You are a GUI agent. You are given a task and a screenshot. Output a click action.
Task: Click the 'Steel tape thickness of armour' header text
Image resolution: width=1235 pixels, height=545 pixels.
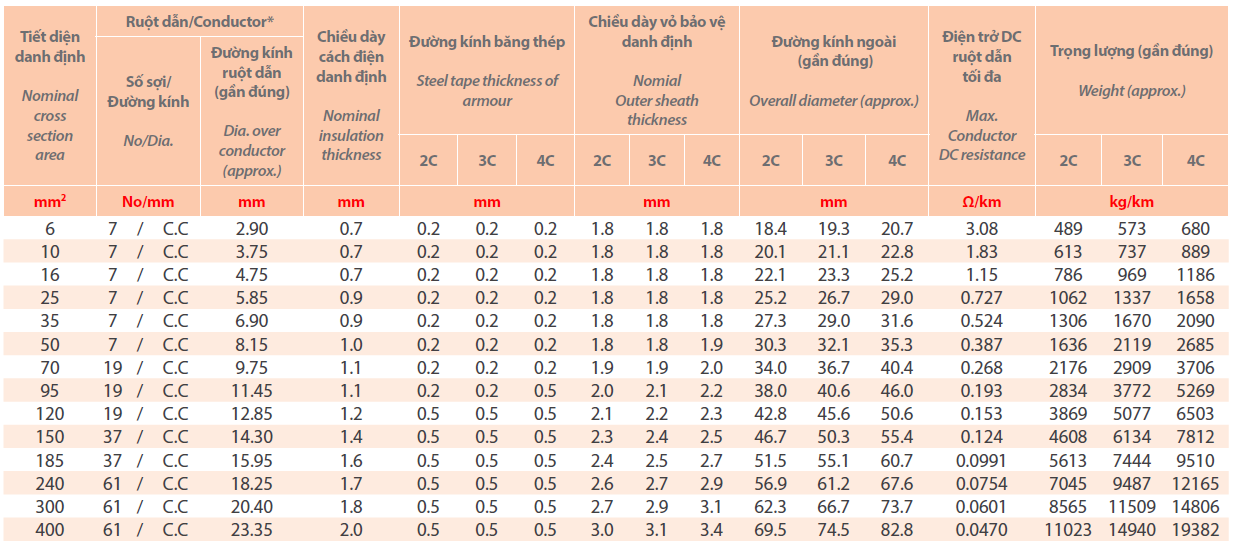point(487,90)
